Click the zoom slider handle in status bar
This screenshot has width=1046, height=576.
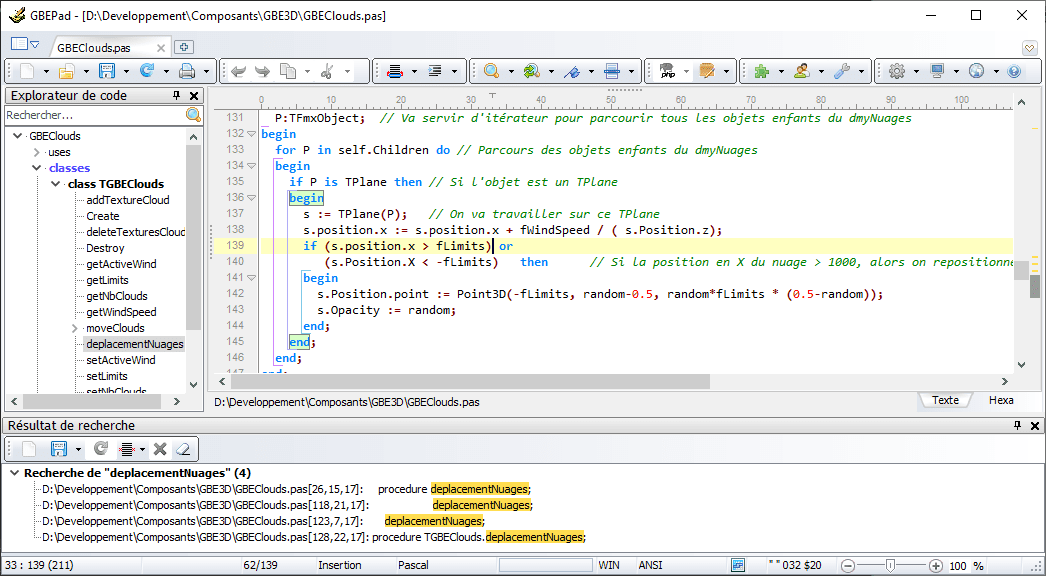pos(890,566)
